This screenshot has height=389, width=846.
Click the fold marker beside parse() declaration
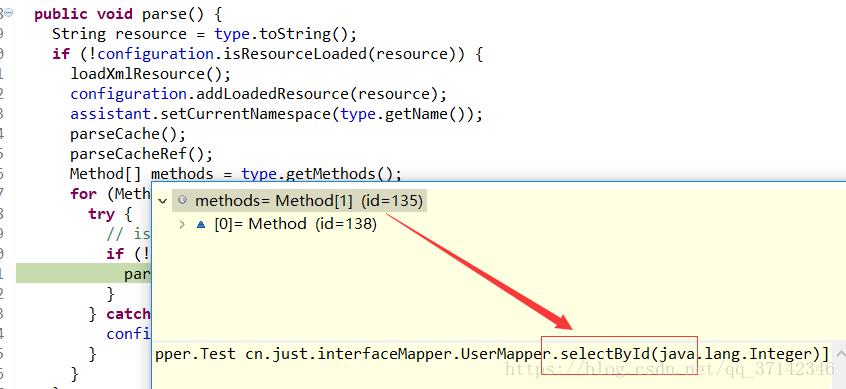click(9, 13)
